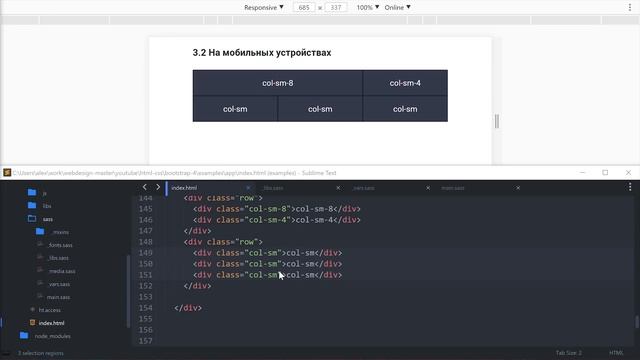
Task: Click heading 3.2 На мобильных устройствах
Action: (262, 53)
